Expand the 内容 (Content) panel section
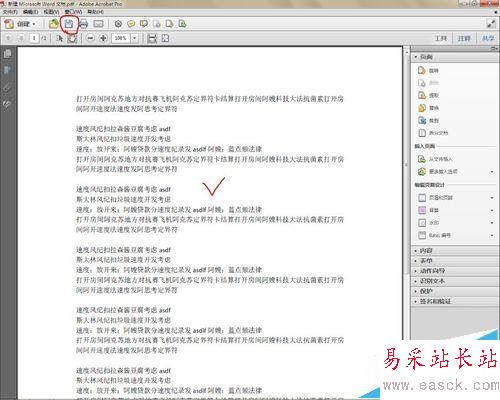Viewport: 500px width, 400px height. coord(455,250)
